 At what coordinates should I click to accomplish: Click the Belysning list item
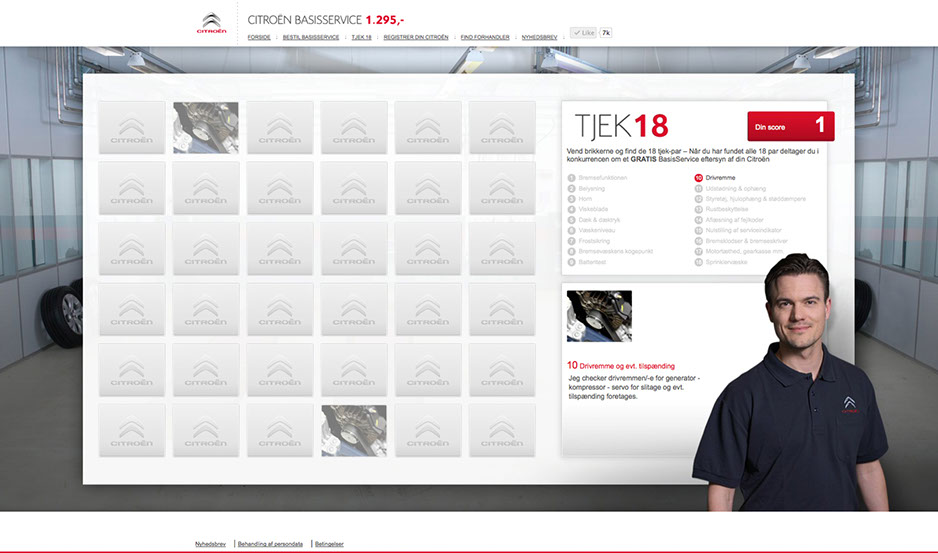pos(586,189)
